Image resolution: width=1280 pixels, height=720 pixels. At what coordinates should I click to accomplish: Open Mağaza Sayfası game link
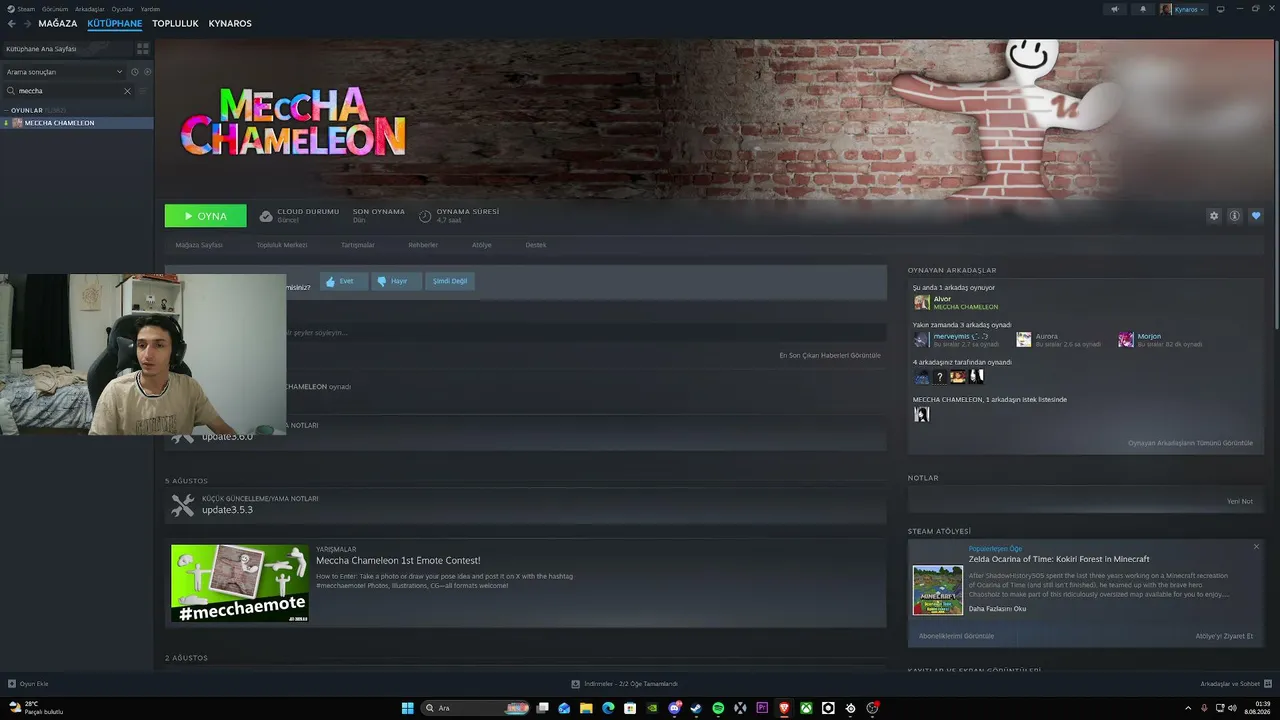(199, 245)
